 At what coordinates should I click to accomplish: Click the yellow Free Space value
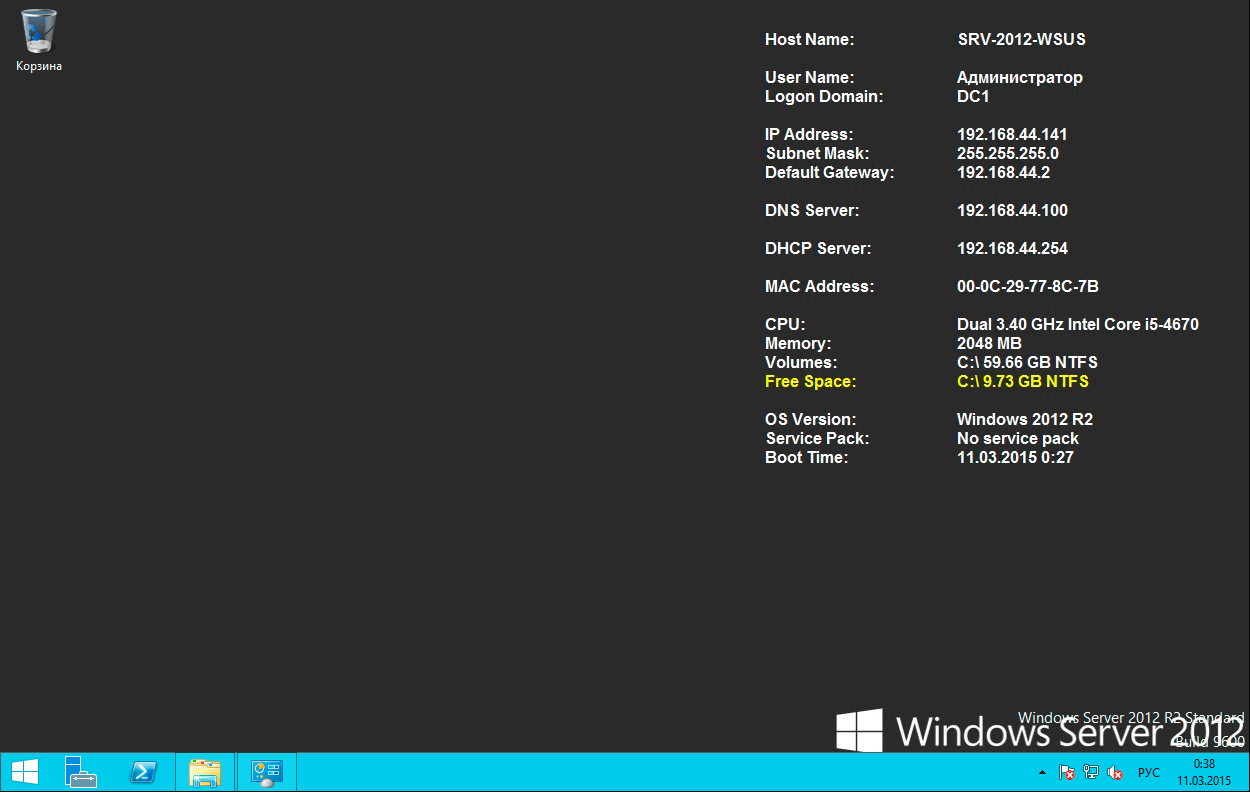tap(1022, 382)
